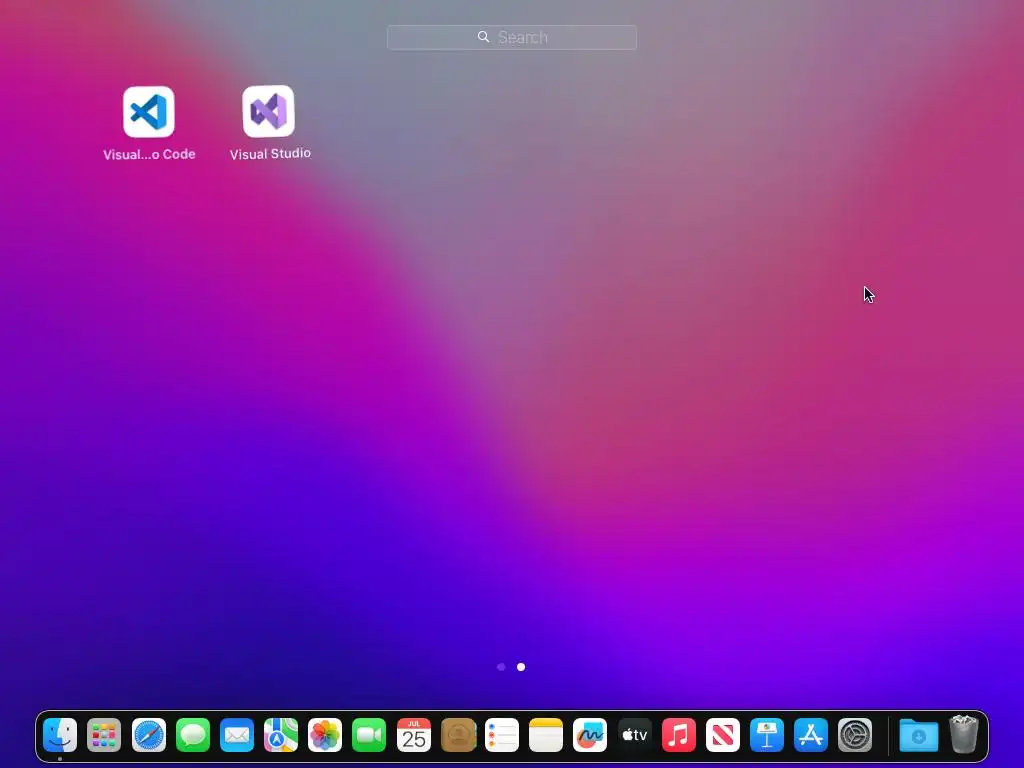1024x768 pixels.
Task: Go to the first Launchpad page dot
Action: point(501,667)
